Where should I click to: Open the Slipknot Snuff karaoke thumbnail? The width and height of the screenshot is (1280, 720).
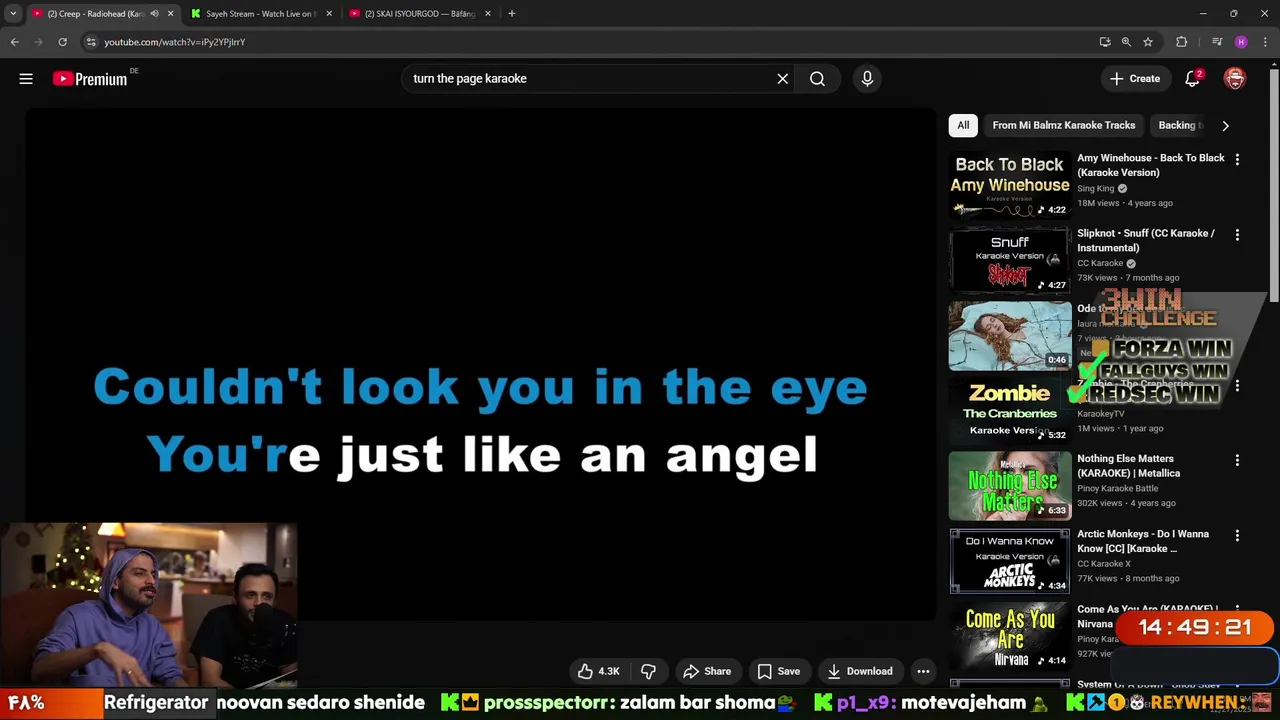click(1010, 260)
